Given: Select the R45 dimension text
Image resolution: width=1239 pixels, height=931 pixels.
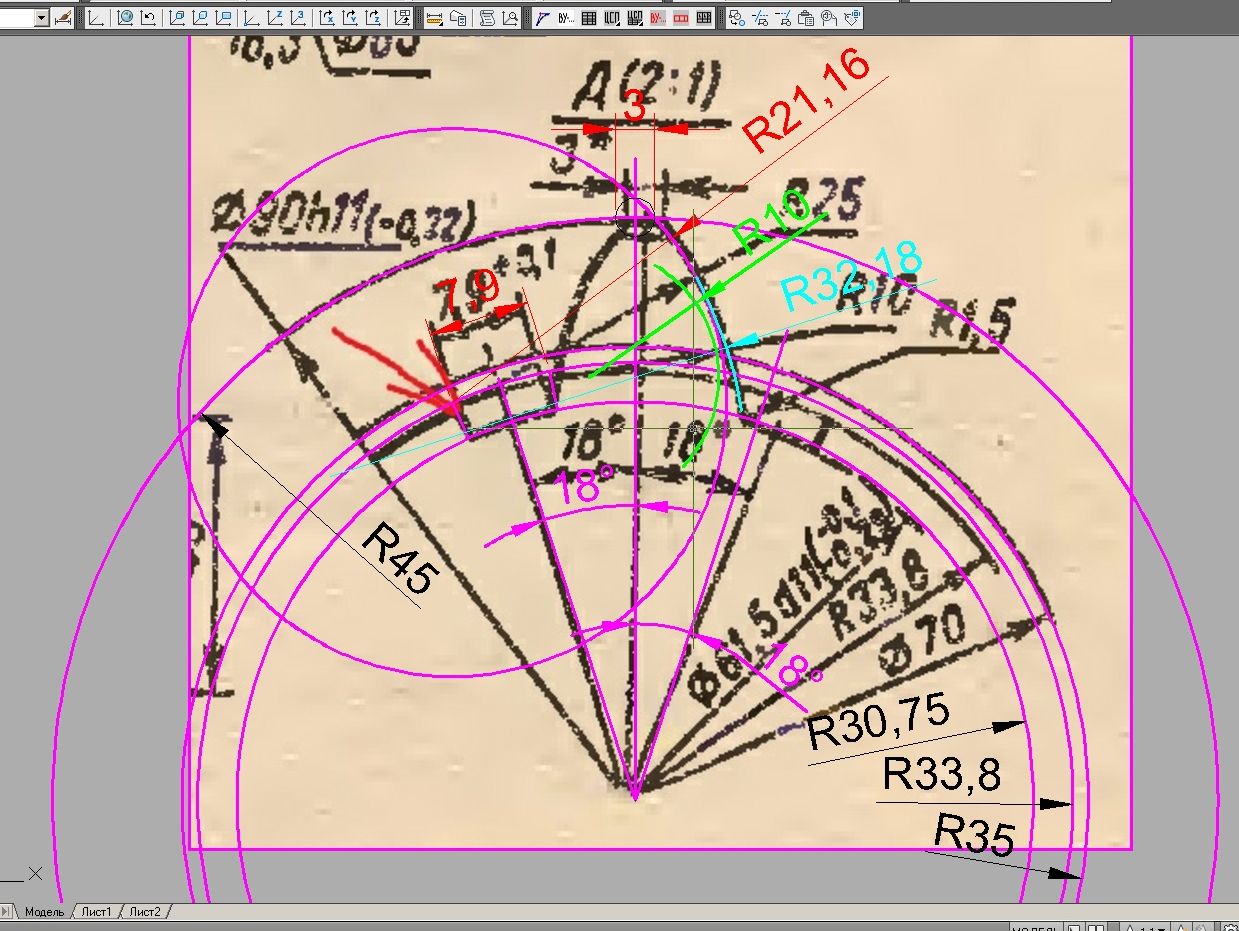Looking at the screenshot, I should pos(400,559).
